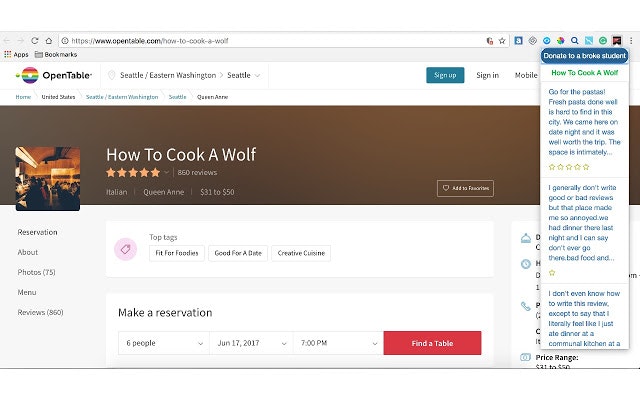Viewport: 640px width, 400px height.
Task: Select the 'Good For A Date' tag
Action: click(238, 253)
